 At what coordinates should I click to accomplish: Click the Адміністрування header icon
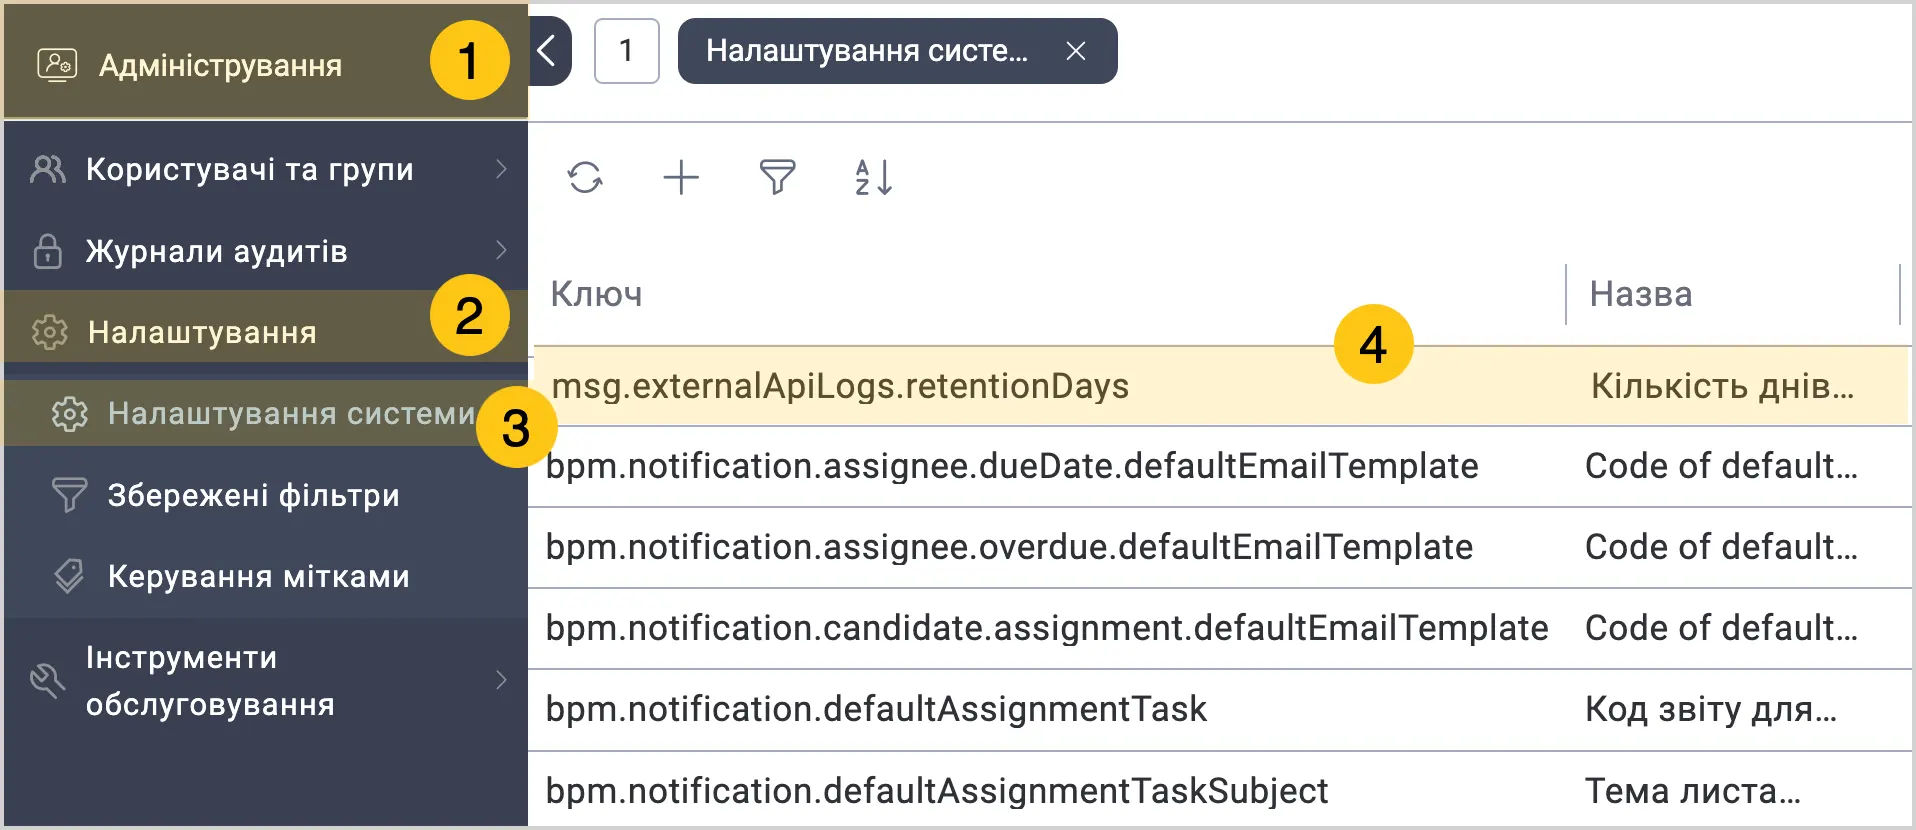[57, 65]
